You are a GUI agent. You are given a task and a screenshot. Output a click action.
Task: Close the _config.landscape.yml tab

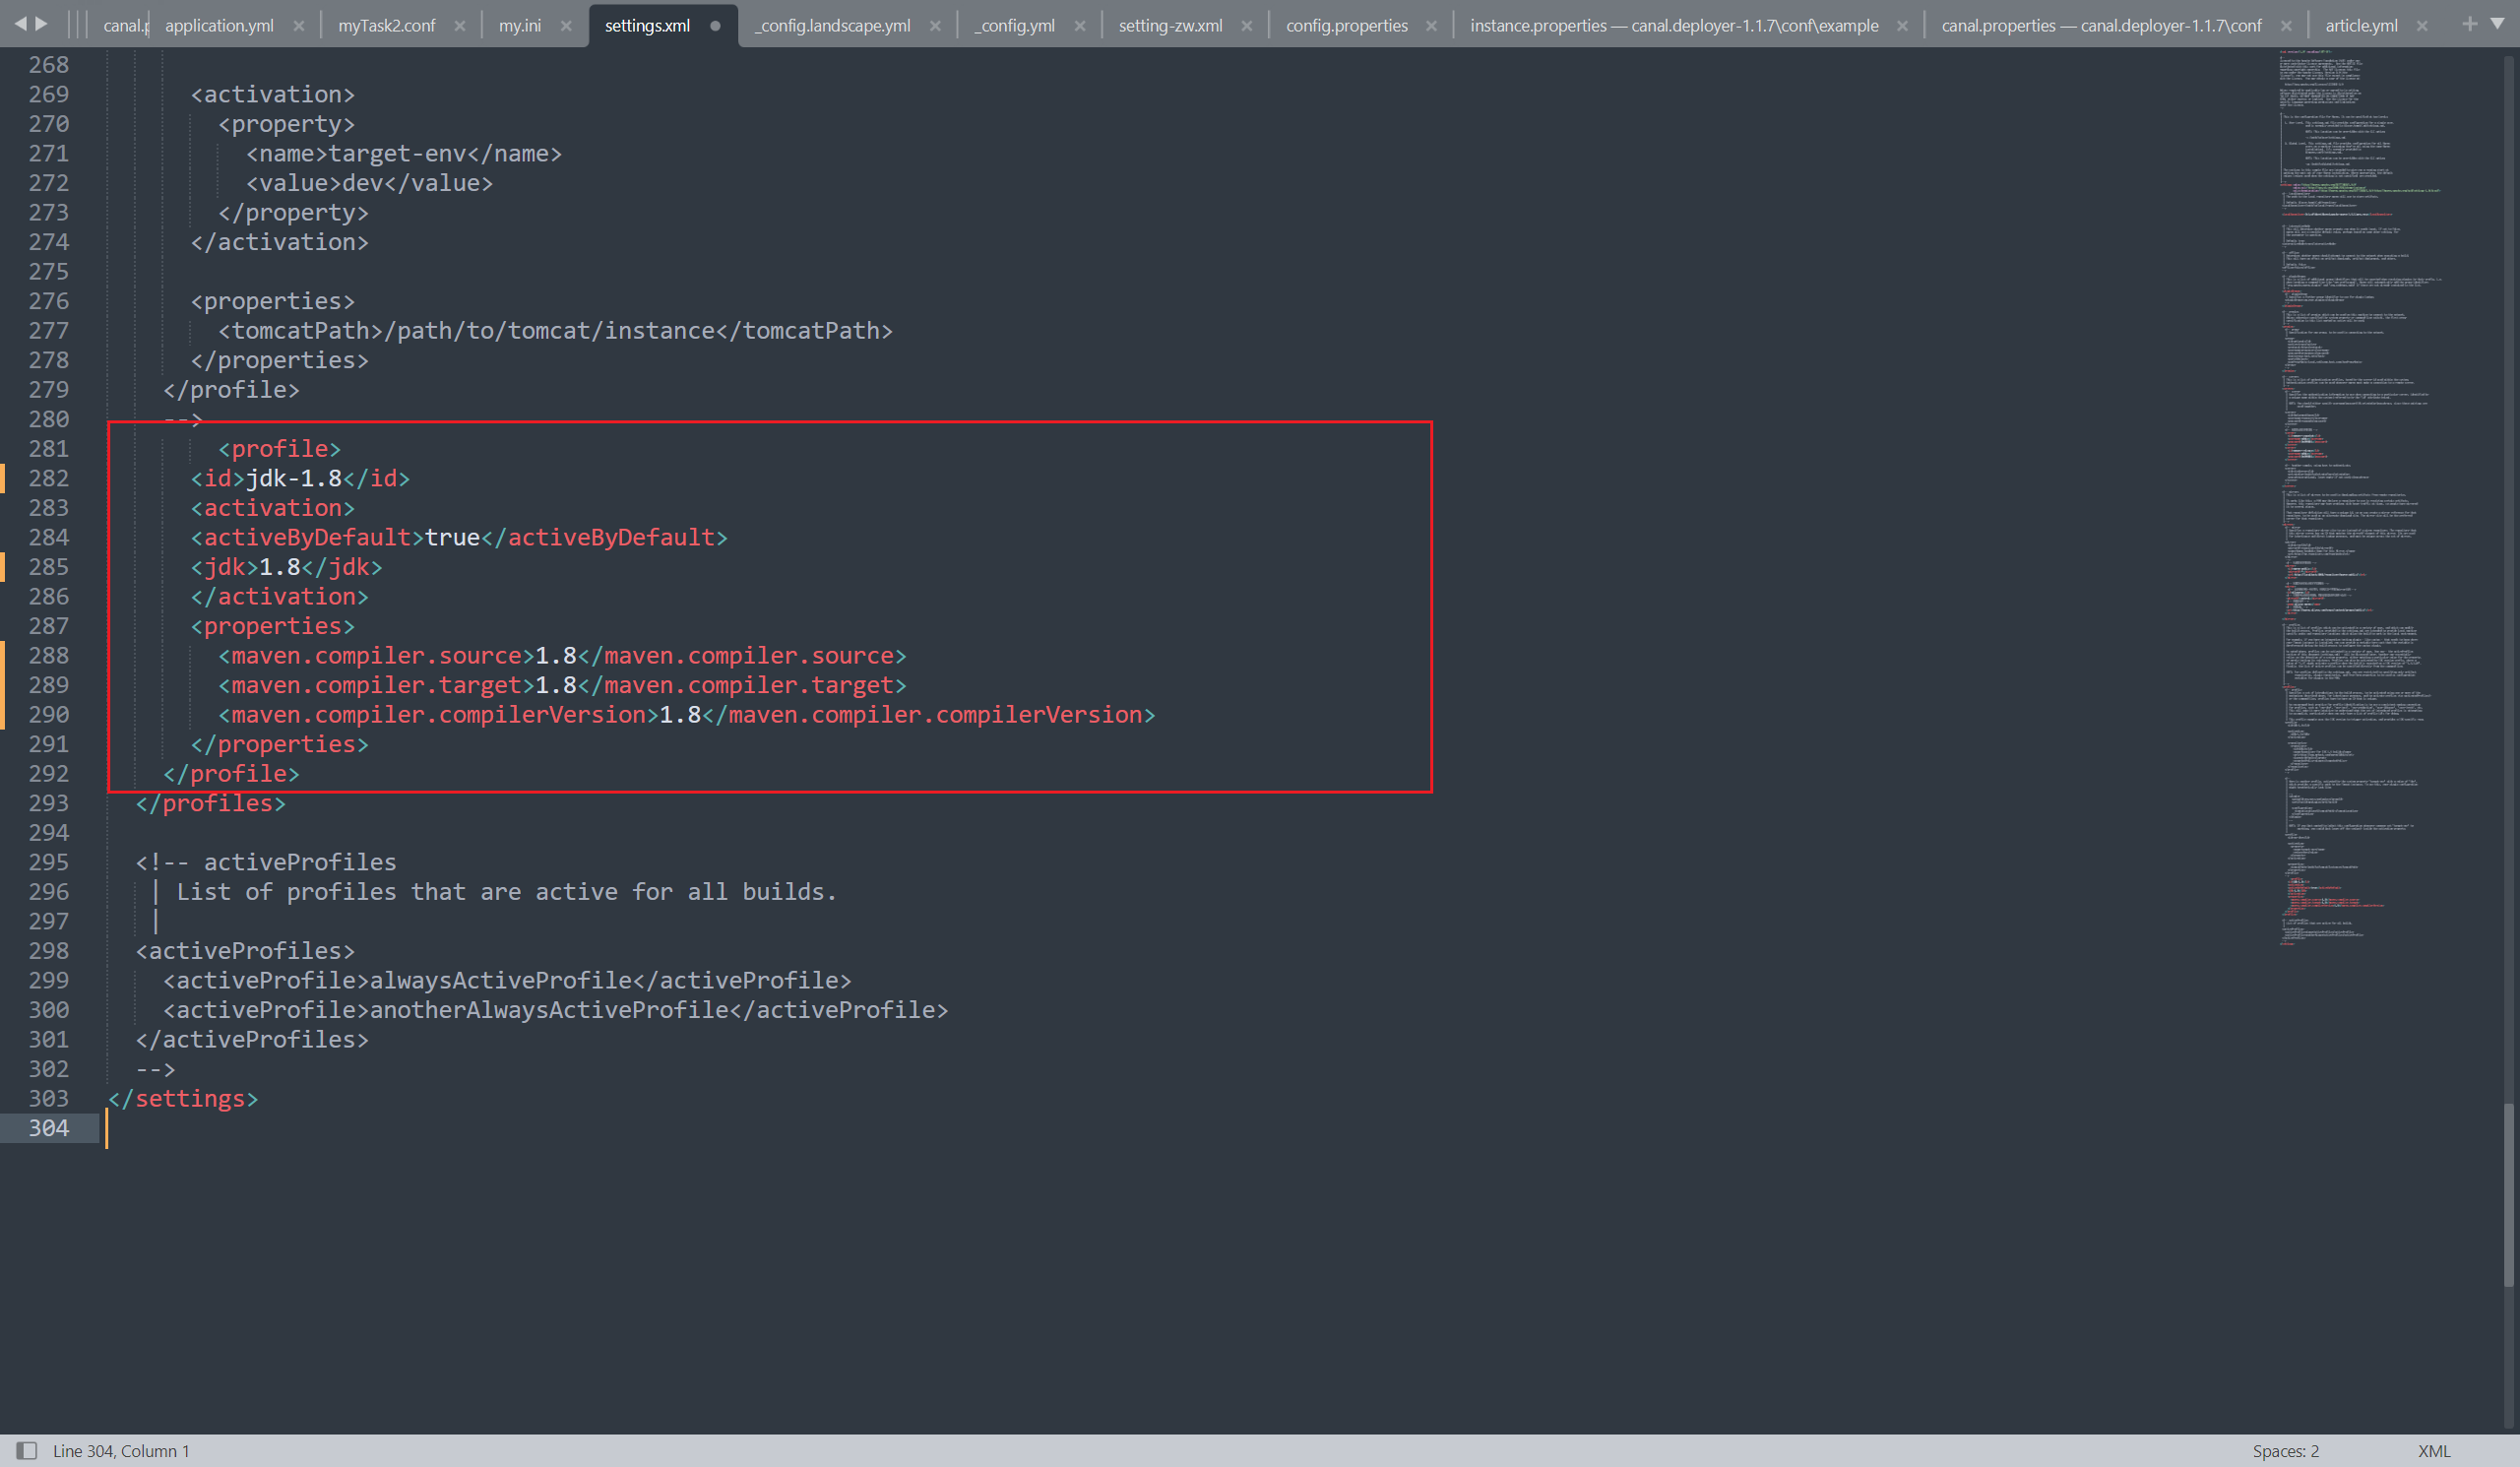coord(935,26)
